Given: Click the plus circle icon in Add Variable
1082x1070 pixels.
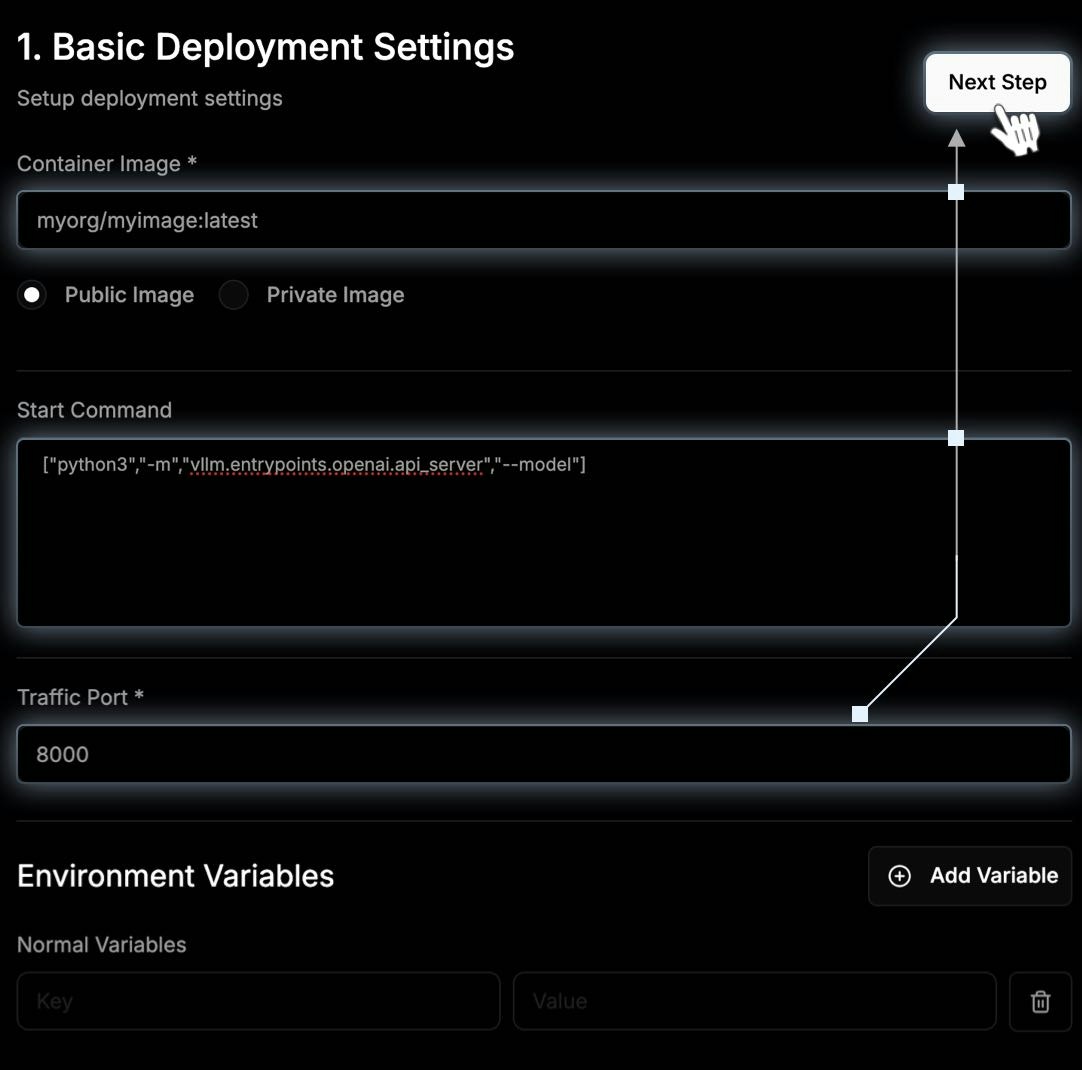Looking at the screenshot, I should click(899, 875).
